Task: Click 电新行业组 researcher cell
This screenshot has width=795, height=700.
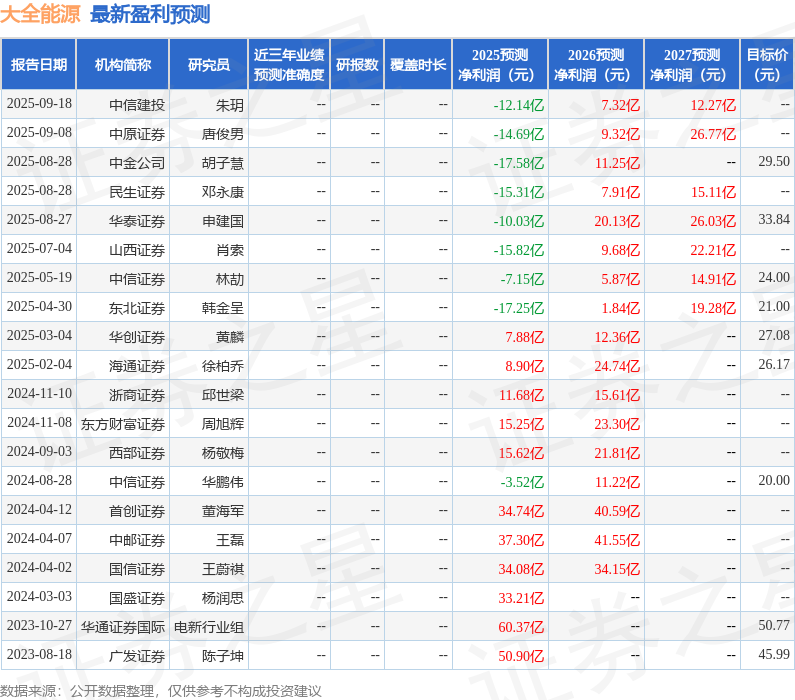Action: (208, 627)
